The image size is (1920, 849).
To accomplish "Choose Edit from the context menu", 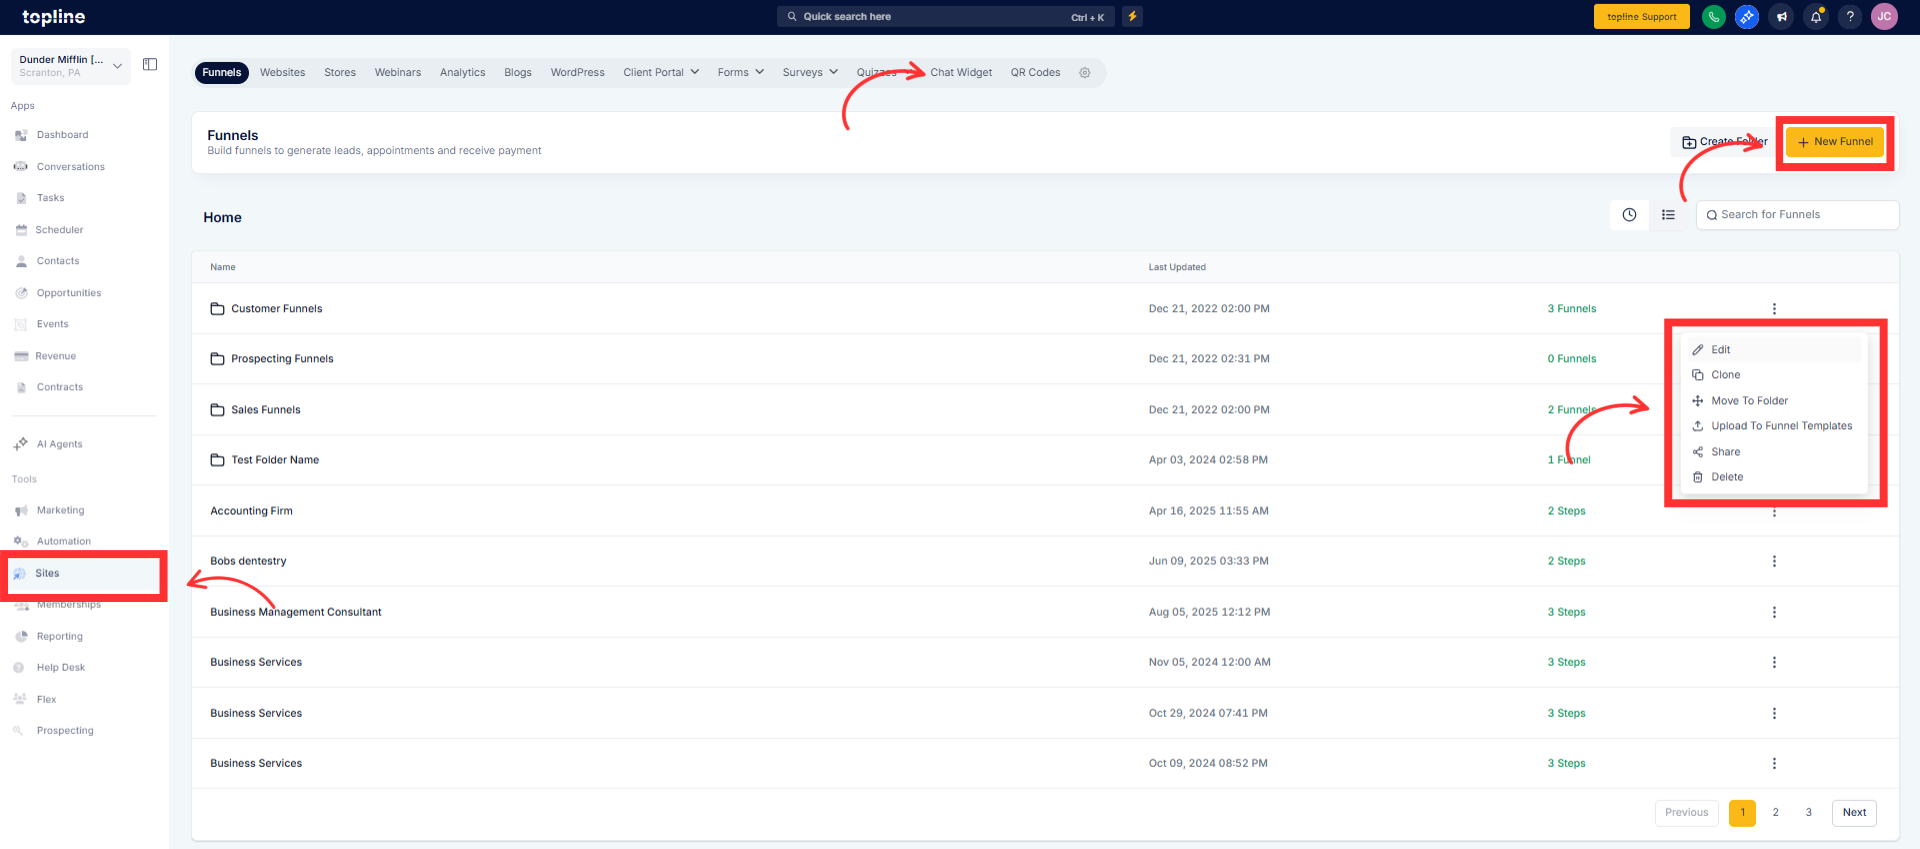I will (1774, 350).
